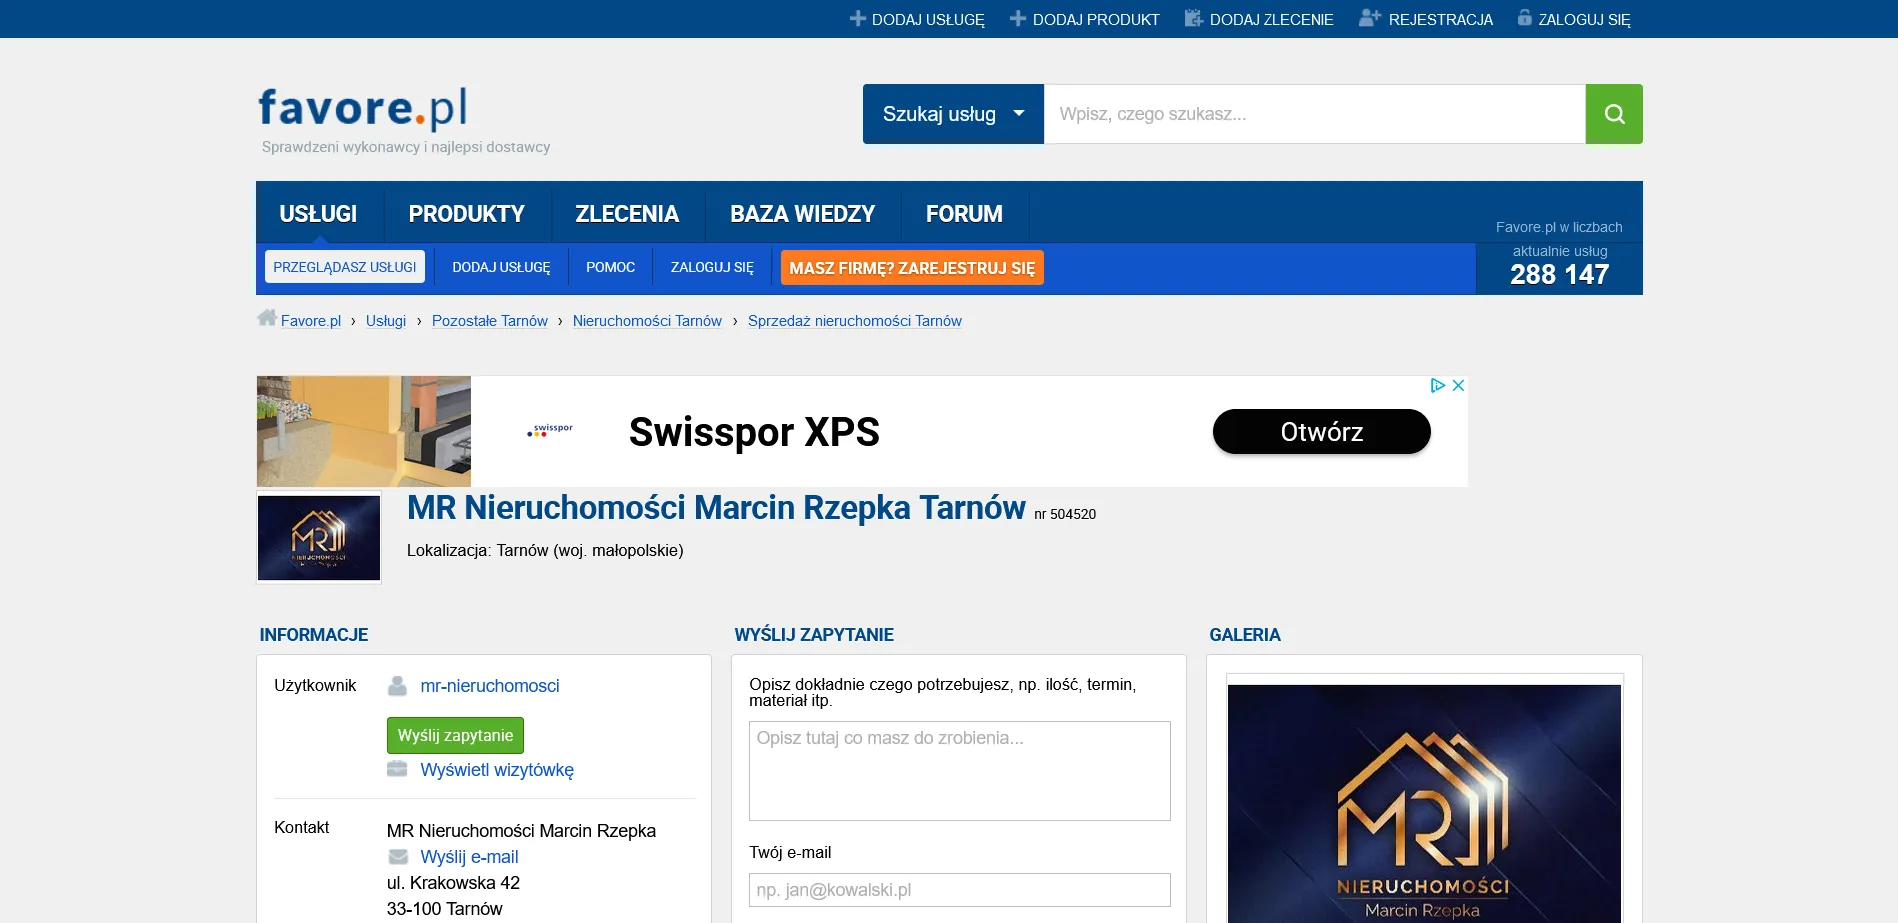Click the envelope icon by Wyślij e-mail

coord(398,857)
